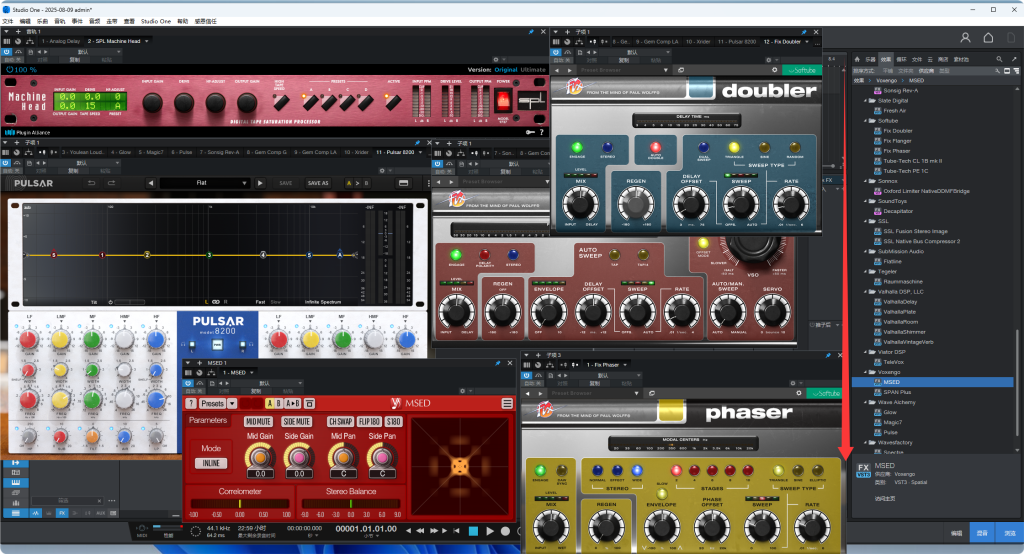The height and width of the screenshot is (554, 1024).
Task: Click start page house icon in top bar
Action: 988,38
